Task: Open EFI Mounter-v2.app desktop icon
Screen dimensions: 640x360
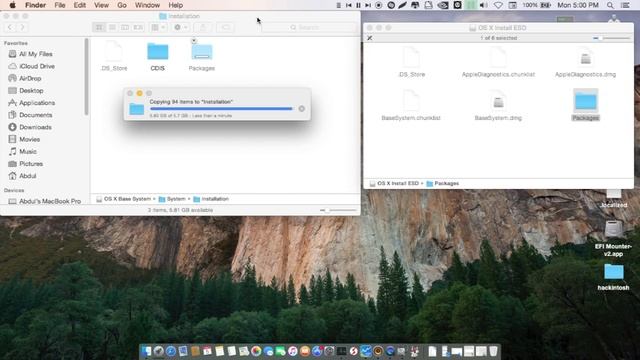Action: (x=613, y=239)
